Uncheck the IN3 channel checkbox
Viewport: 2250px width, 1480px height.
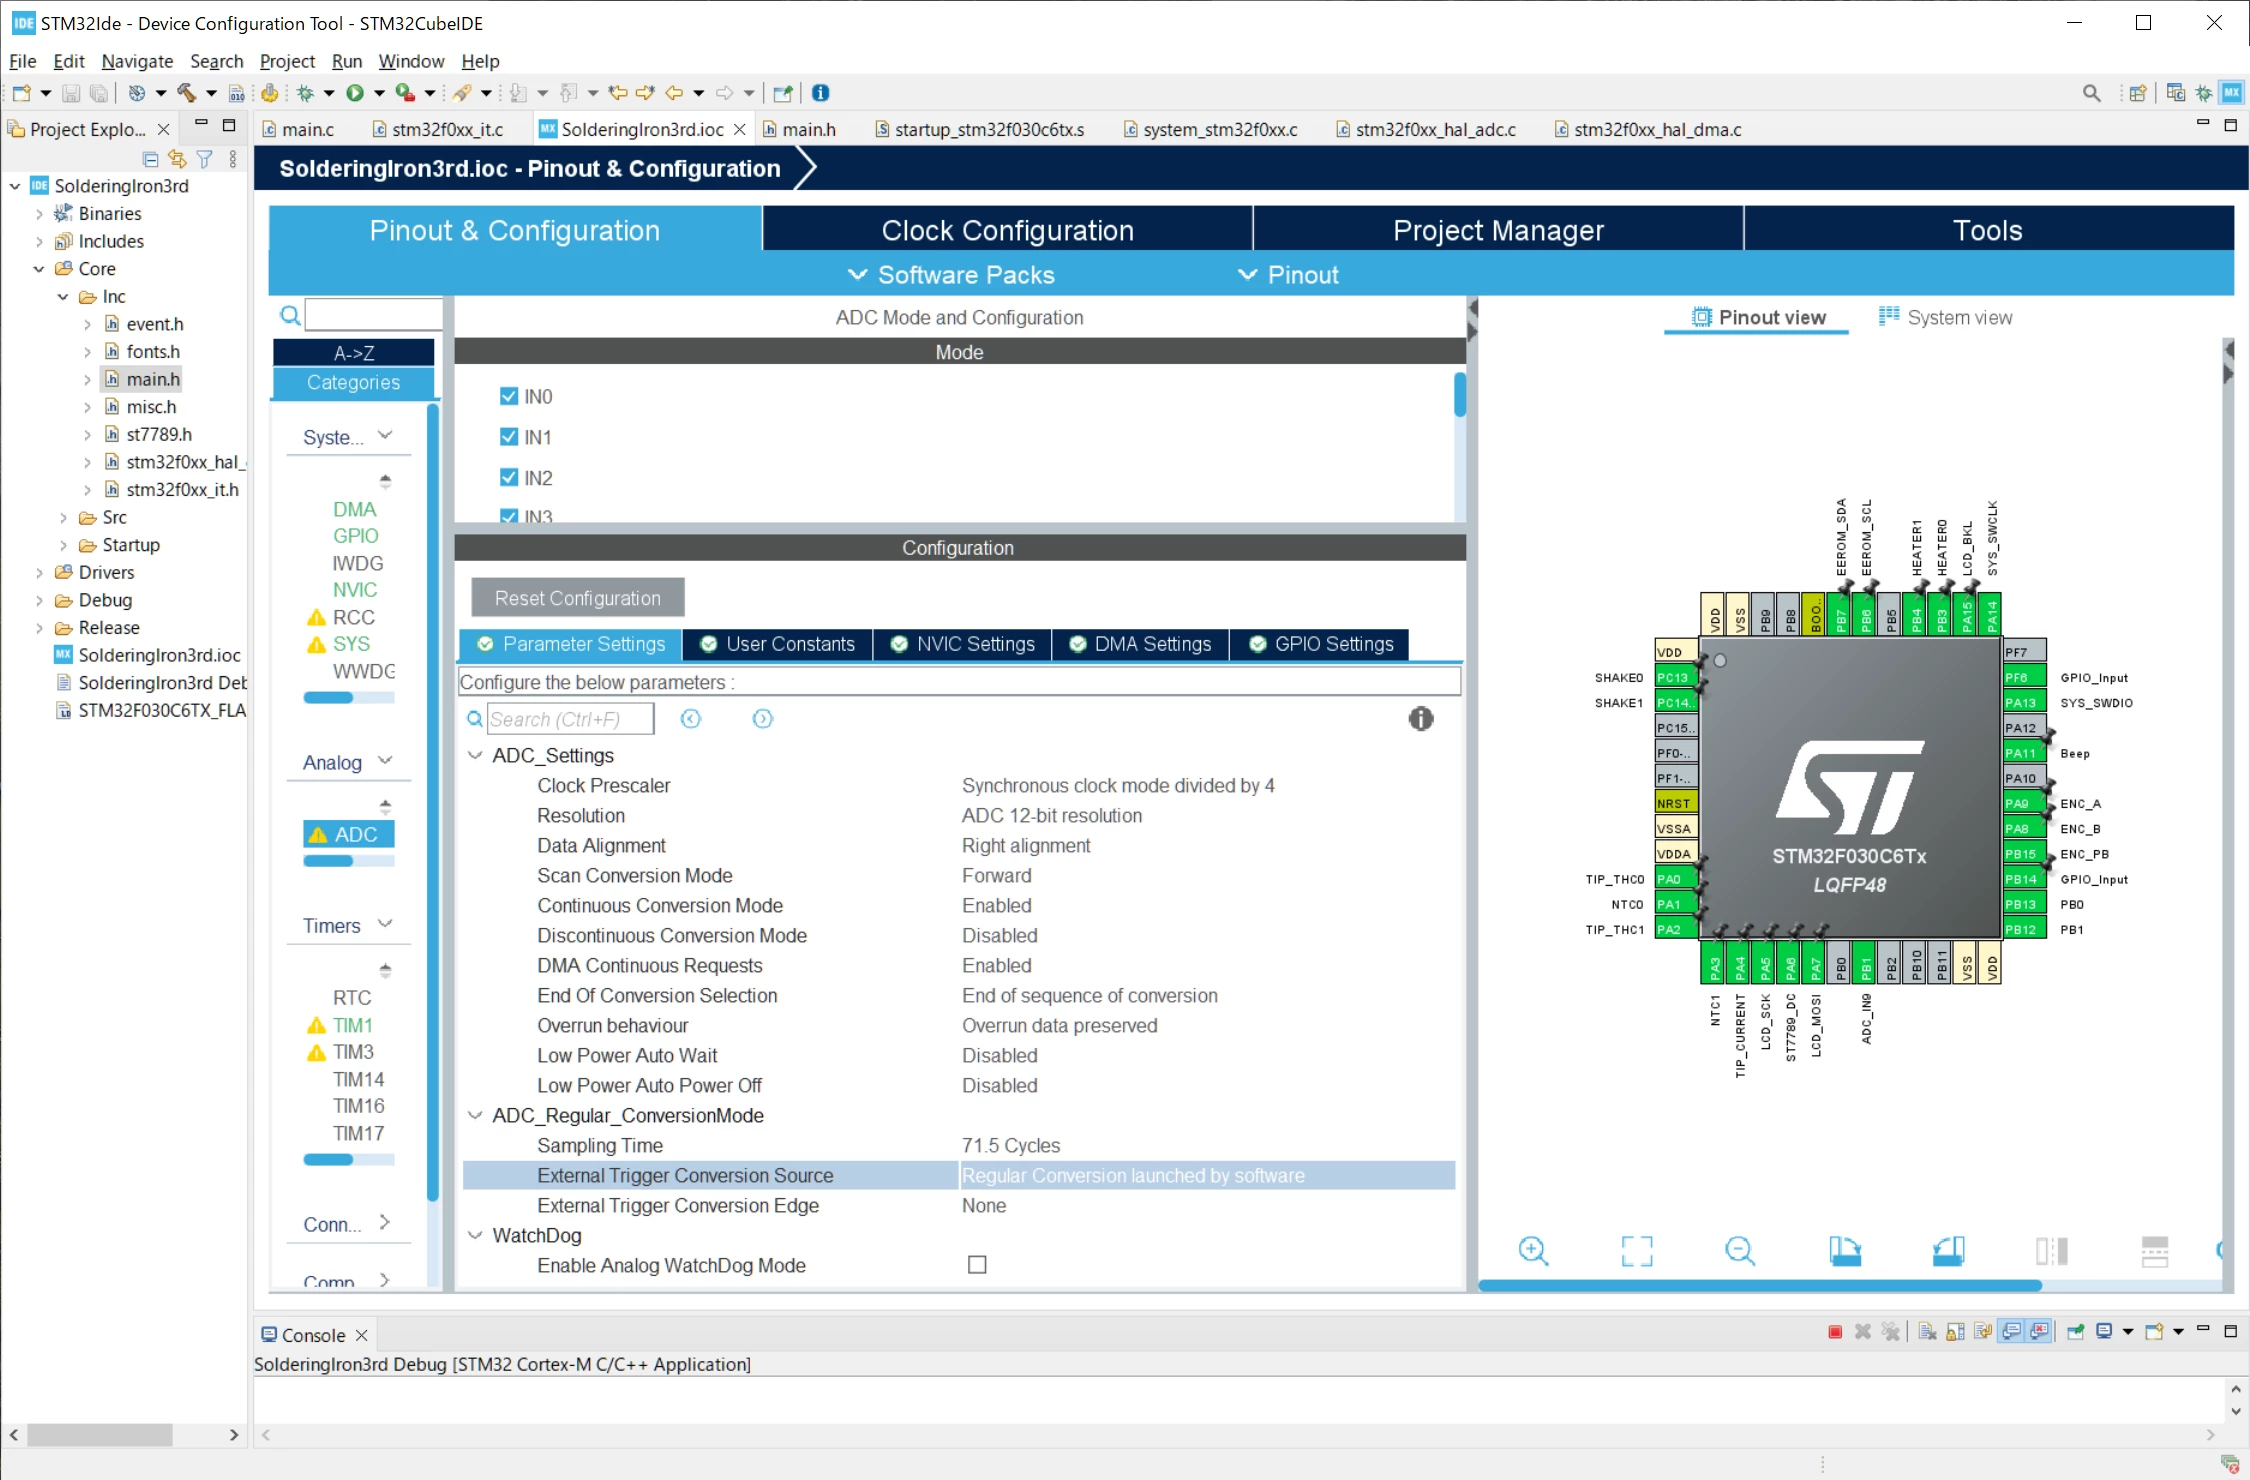click(x=509, y=516)
